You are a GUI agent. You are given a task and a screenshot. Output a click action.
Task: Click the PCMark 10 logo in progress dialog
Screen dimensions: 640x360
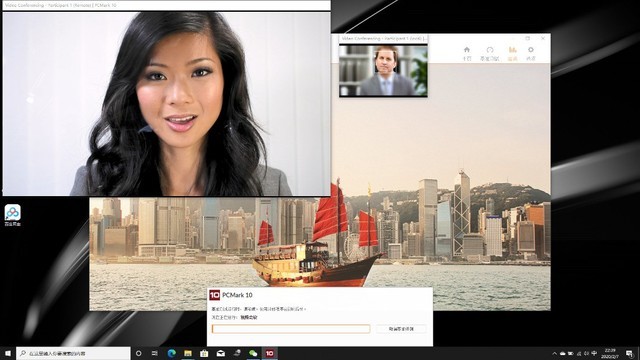click(x=215, y=295)
